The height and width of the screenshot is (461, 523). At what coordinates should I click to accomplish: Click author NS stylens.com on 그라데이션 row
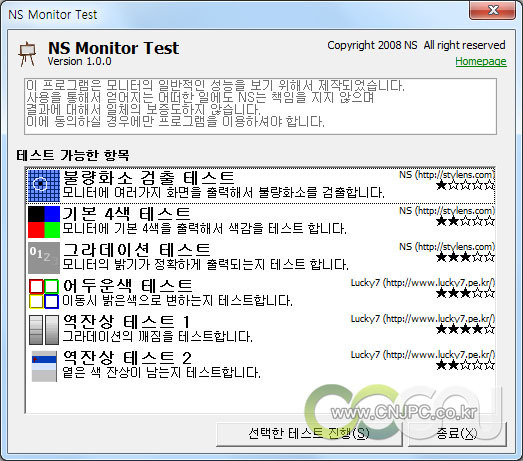pyautogui.click(x=447, y=247)
